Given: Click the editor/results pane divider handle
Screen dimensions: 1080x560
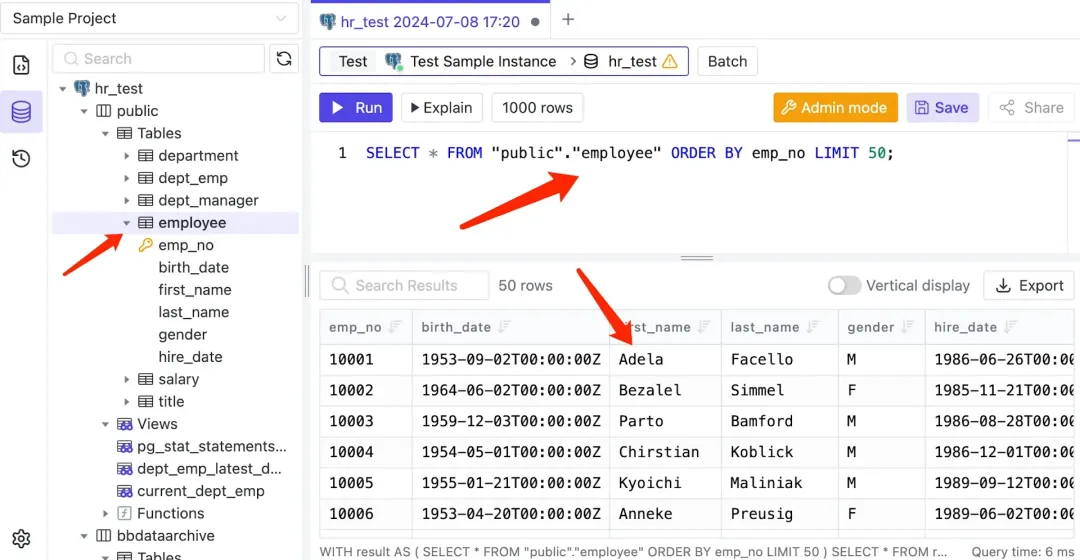Looking at the screenshot, I should [696, 258].
